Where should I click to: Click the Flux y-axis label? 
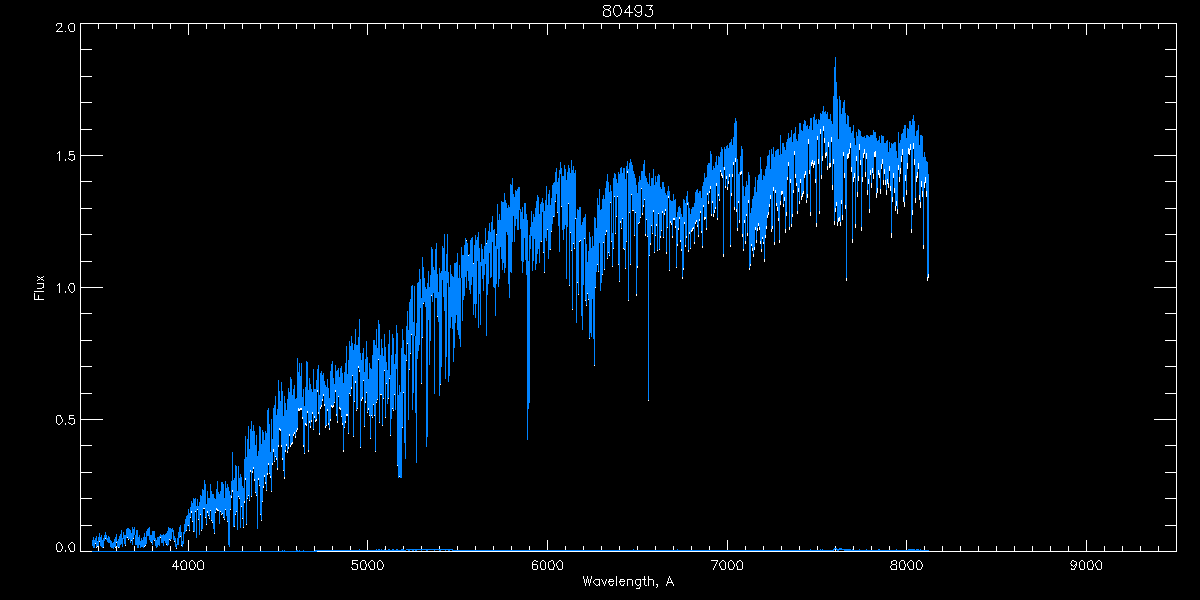click(40, 287)
